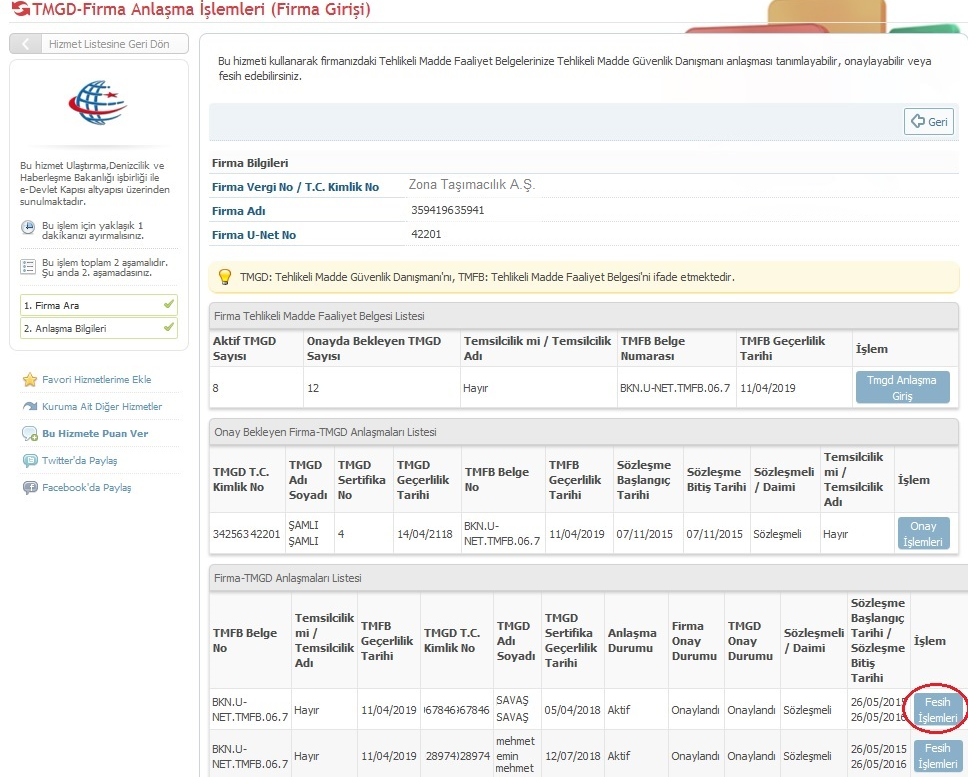Click the TMGD Sertifika No value 4
This screenshot has width=968, height=777.
point(341,534)
